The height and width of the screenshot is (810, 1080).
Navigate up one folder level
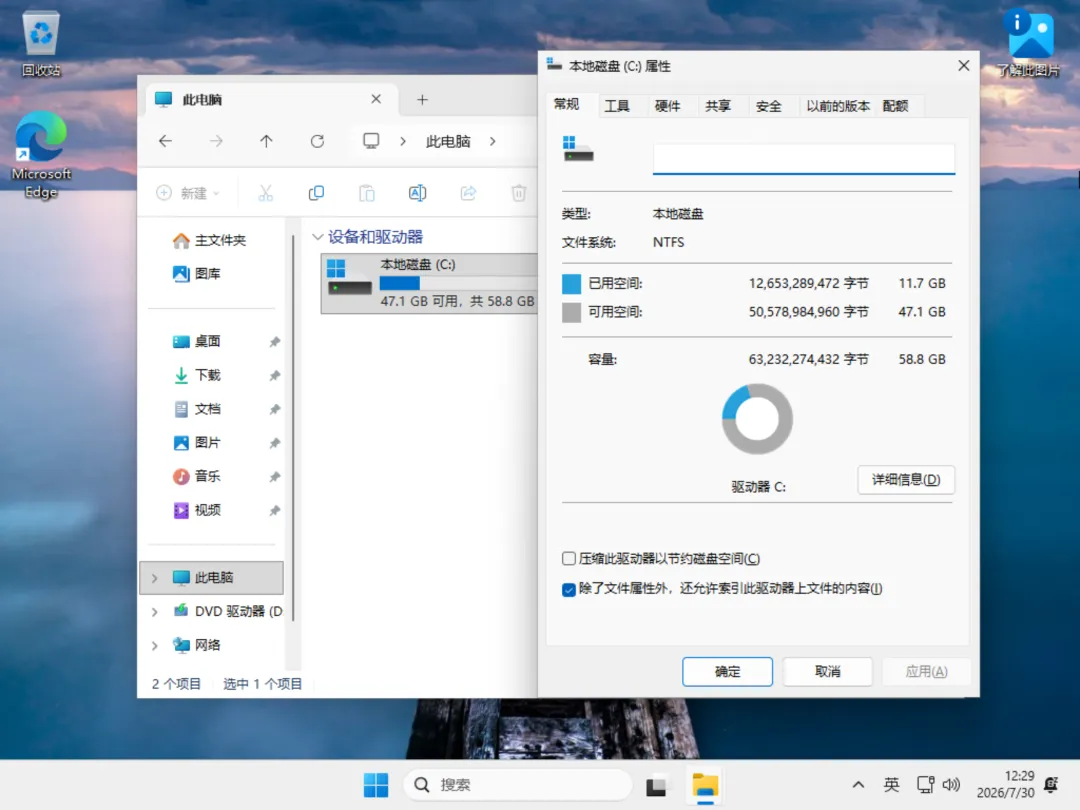[x=267, y=141]
